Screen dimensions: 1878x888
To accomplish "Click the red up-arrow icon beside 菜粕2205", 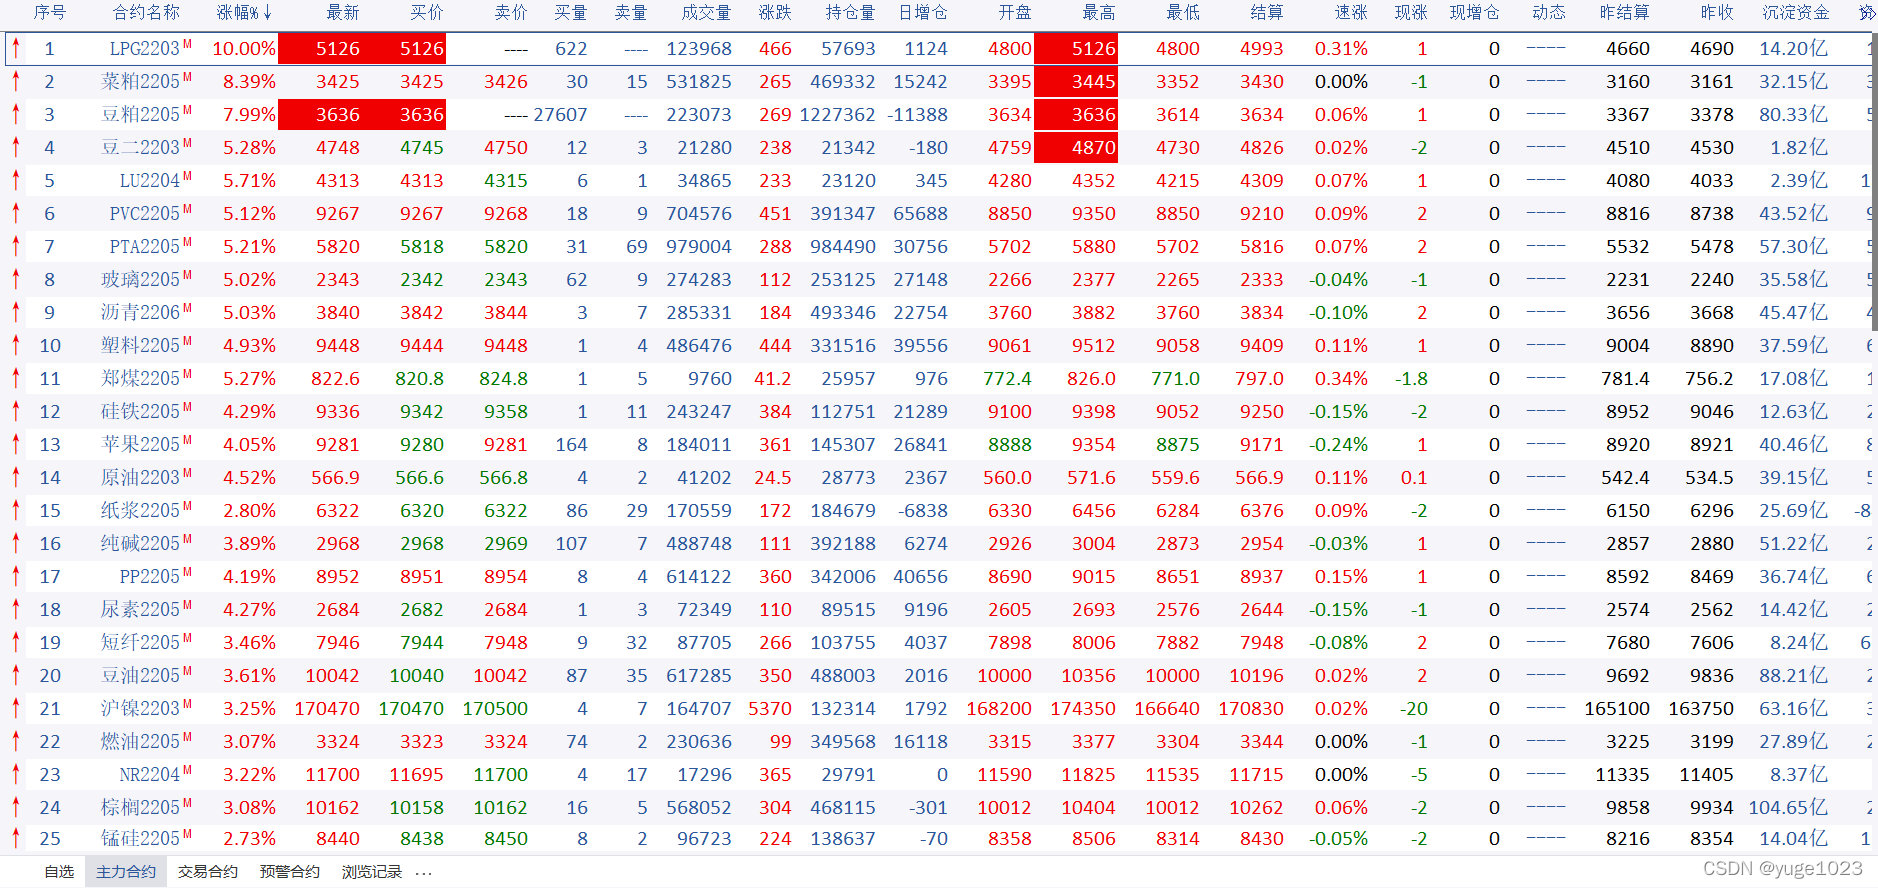I will coord(16,81).
